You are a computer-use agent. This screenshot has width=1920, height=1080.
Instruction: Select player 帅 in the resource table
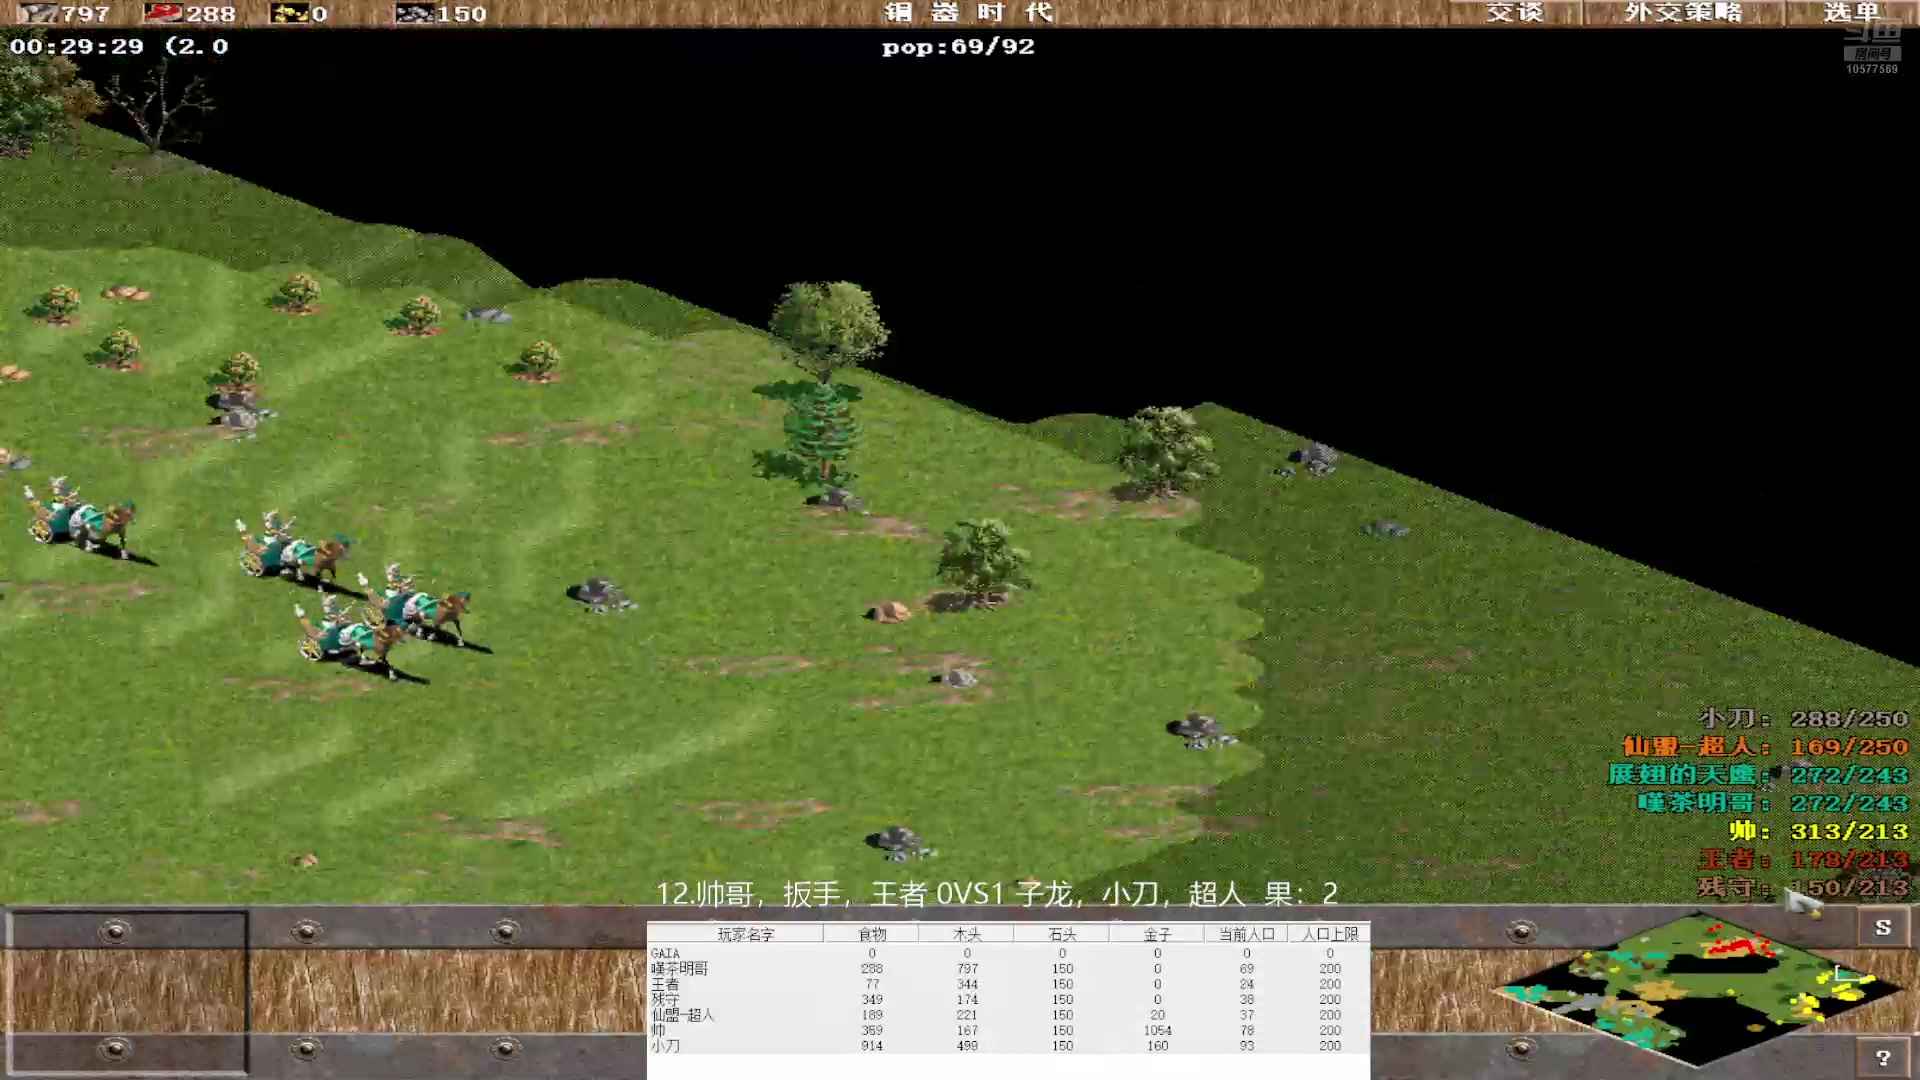tap(658, 1030)
